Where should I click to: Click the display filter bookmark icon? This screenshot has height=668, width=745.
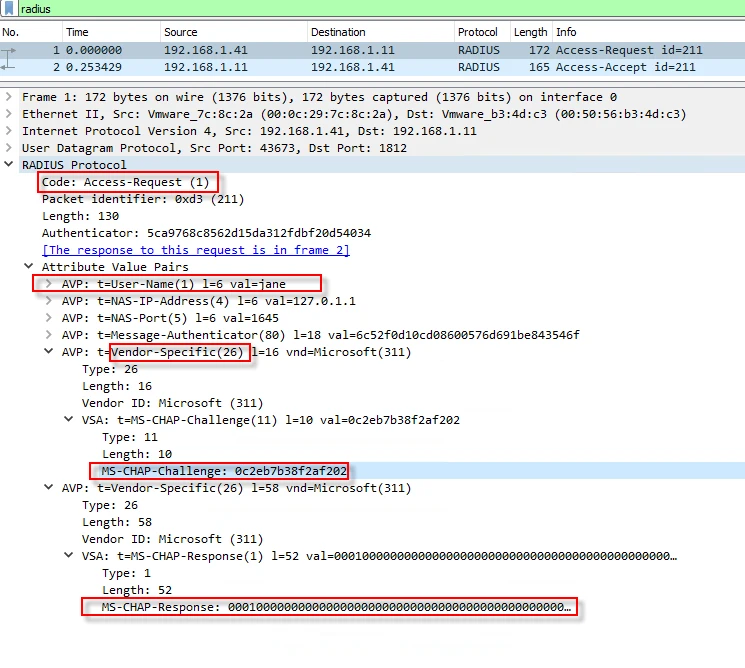[9, 8]
